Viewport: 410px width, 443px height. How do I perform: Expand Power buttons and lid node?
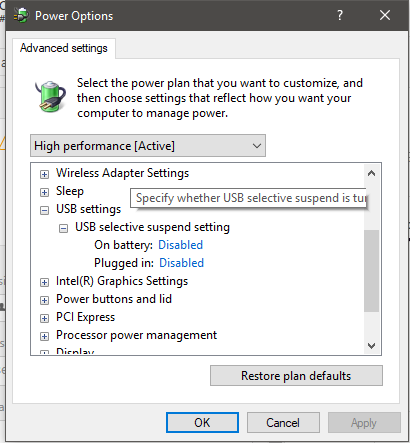44,300
